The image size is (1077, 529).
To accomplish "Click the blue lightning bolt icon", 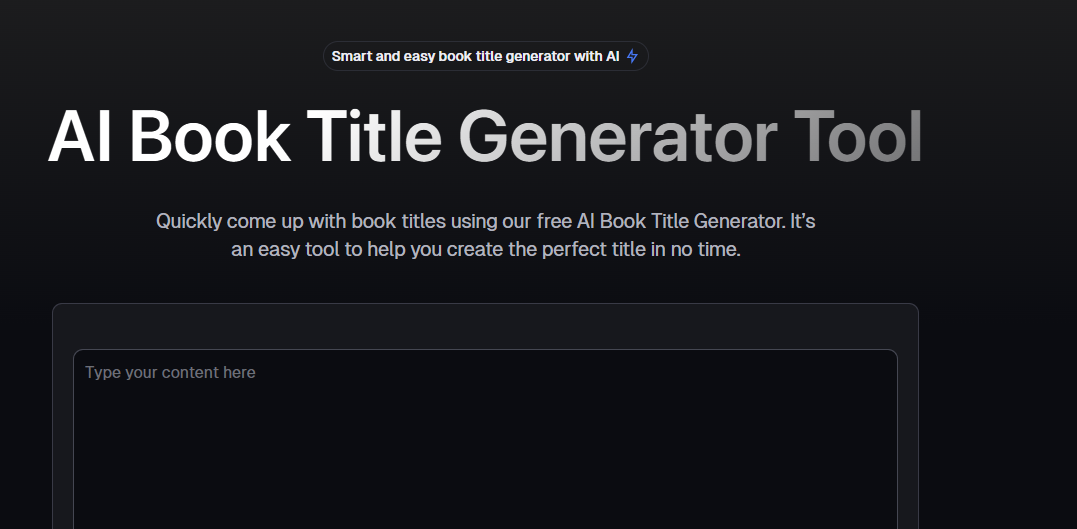I will click(632, 56).
